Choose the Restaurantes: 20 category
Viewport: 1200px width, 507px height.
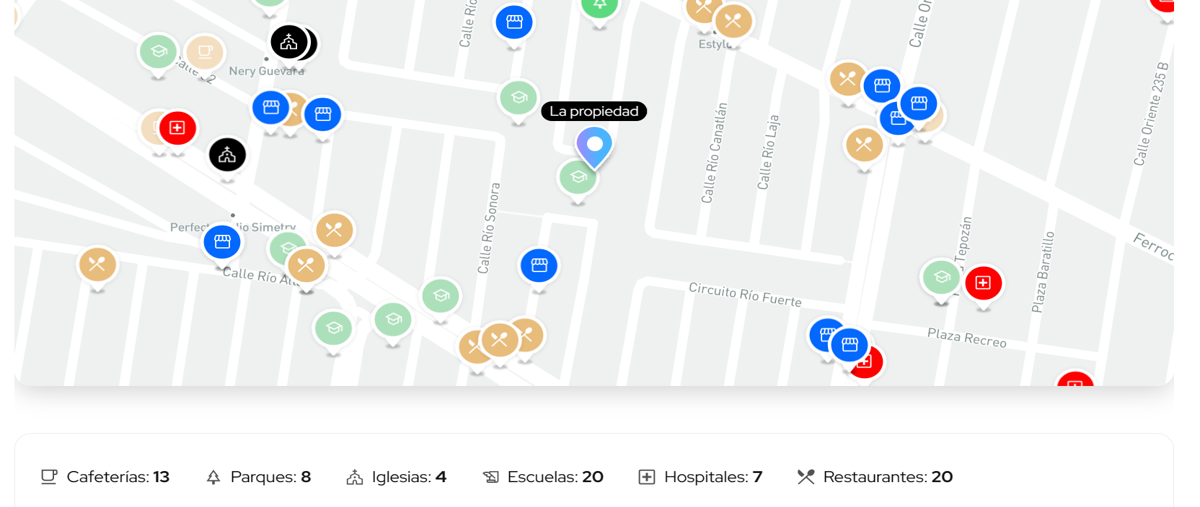point(875,477)
